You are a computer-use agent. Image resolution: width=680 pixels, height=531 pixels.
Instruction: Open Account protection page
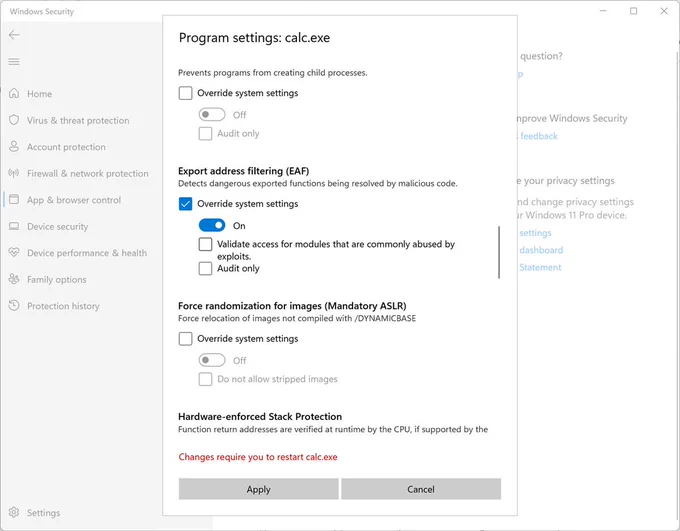66,147
